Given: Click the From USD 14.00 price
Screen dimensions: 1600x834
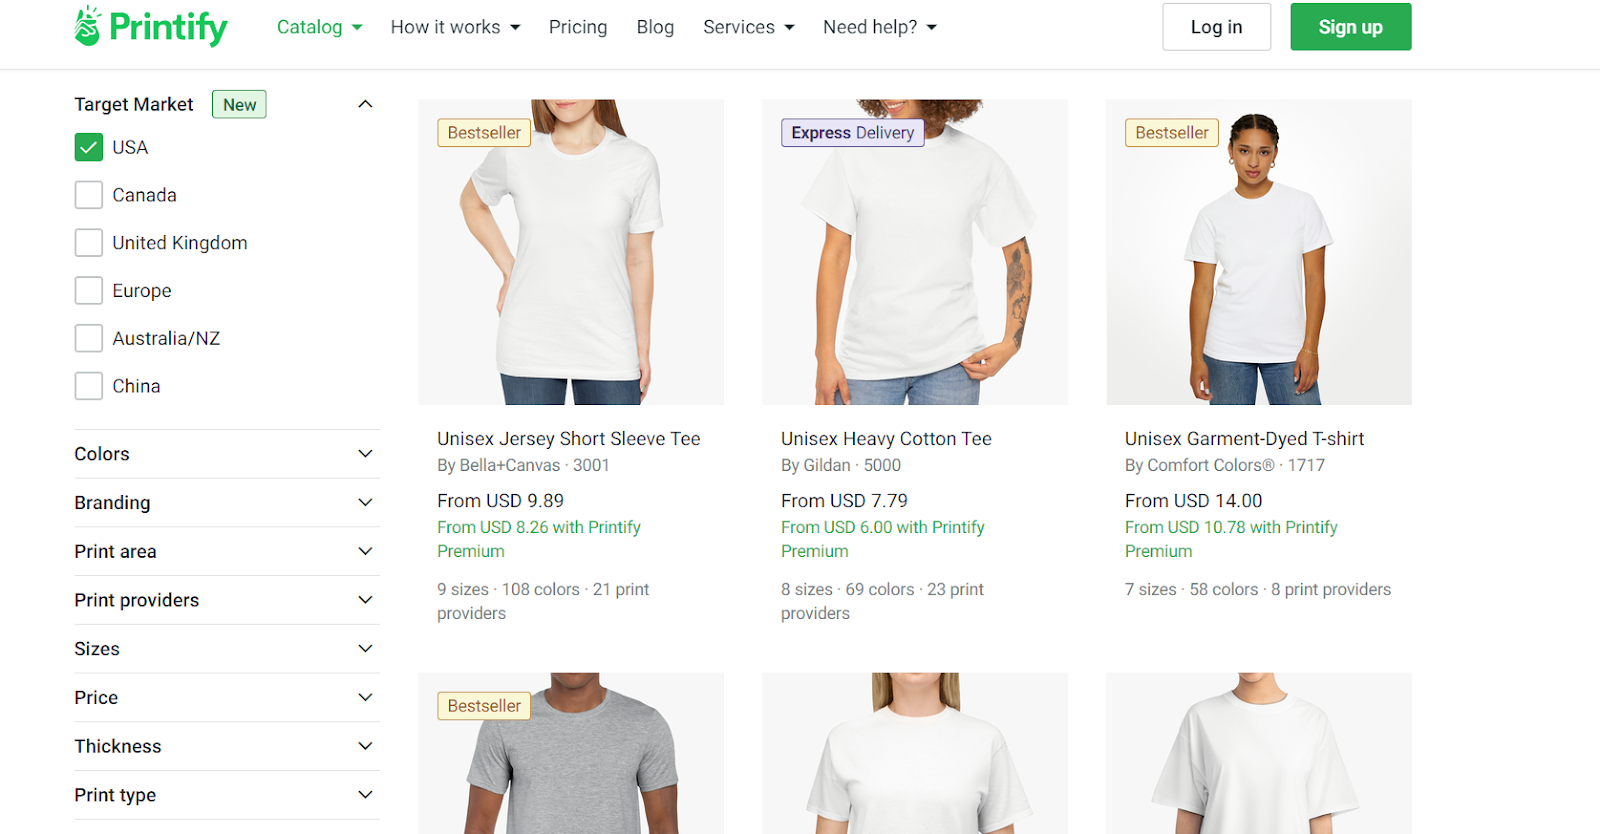Looking at the screenshot, I should (1193, 500).
